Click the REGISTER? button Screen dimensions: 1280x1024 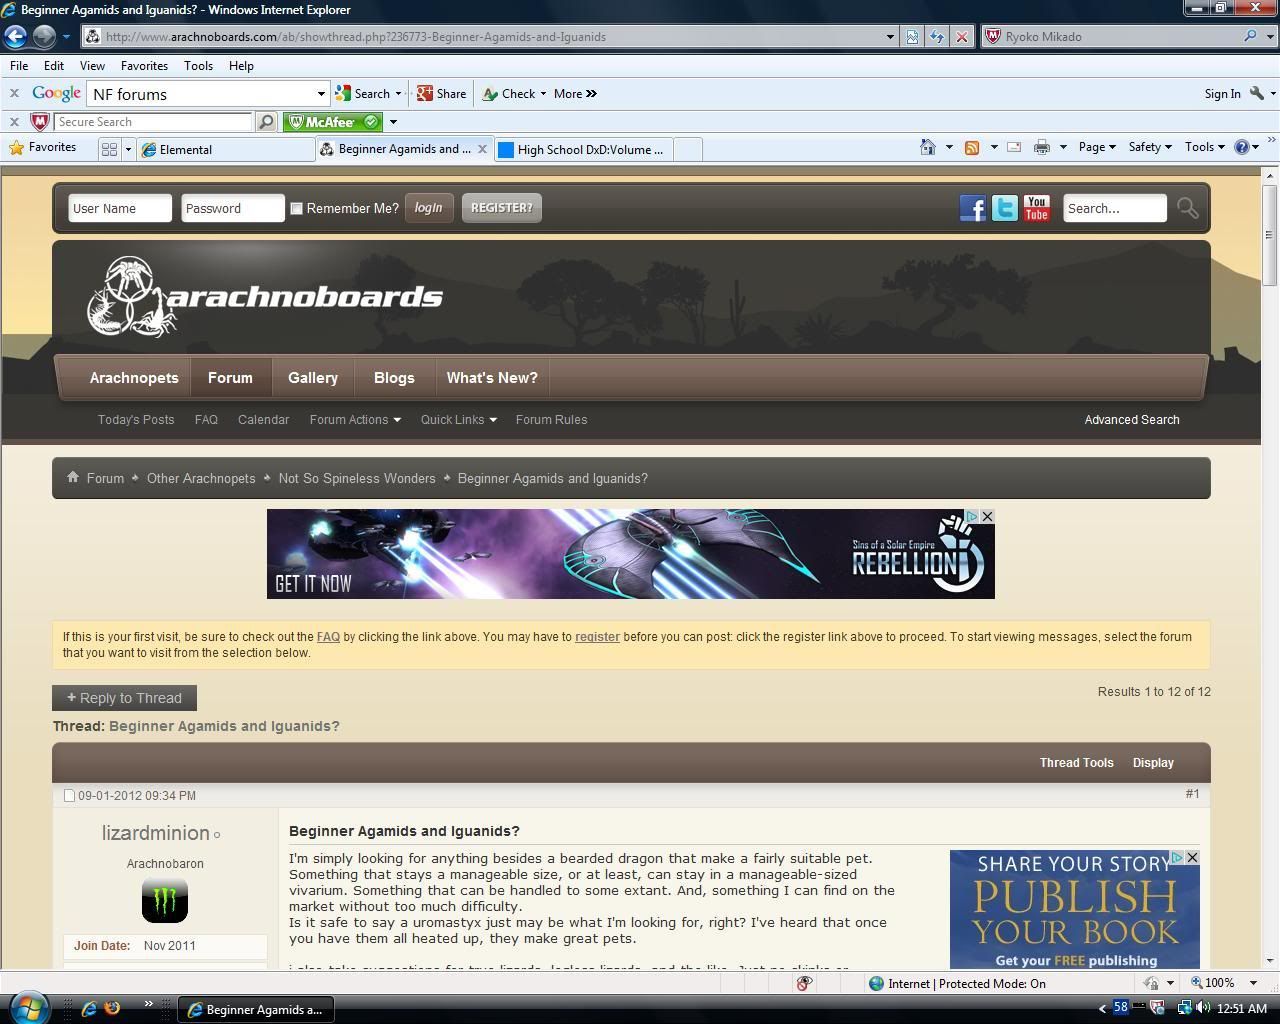point(501,208)
